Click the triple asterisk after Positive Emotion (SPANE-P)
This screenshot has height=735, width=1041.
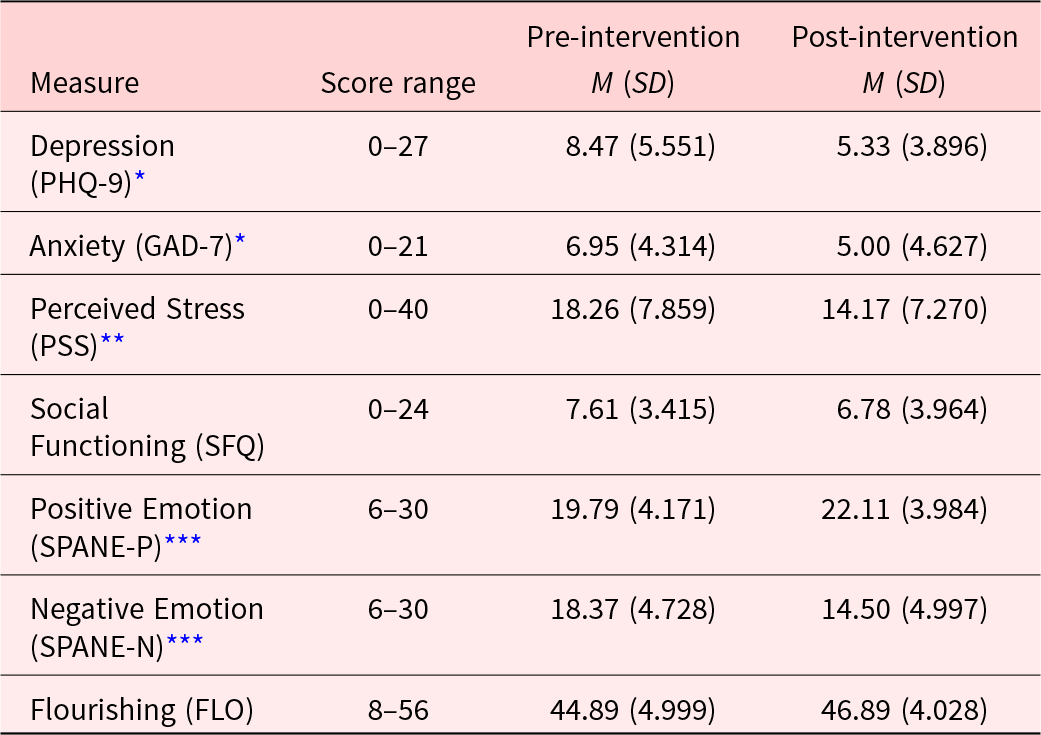click(x=183, y=540)
